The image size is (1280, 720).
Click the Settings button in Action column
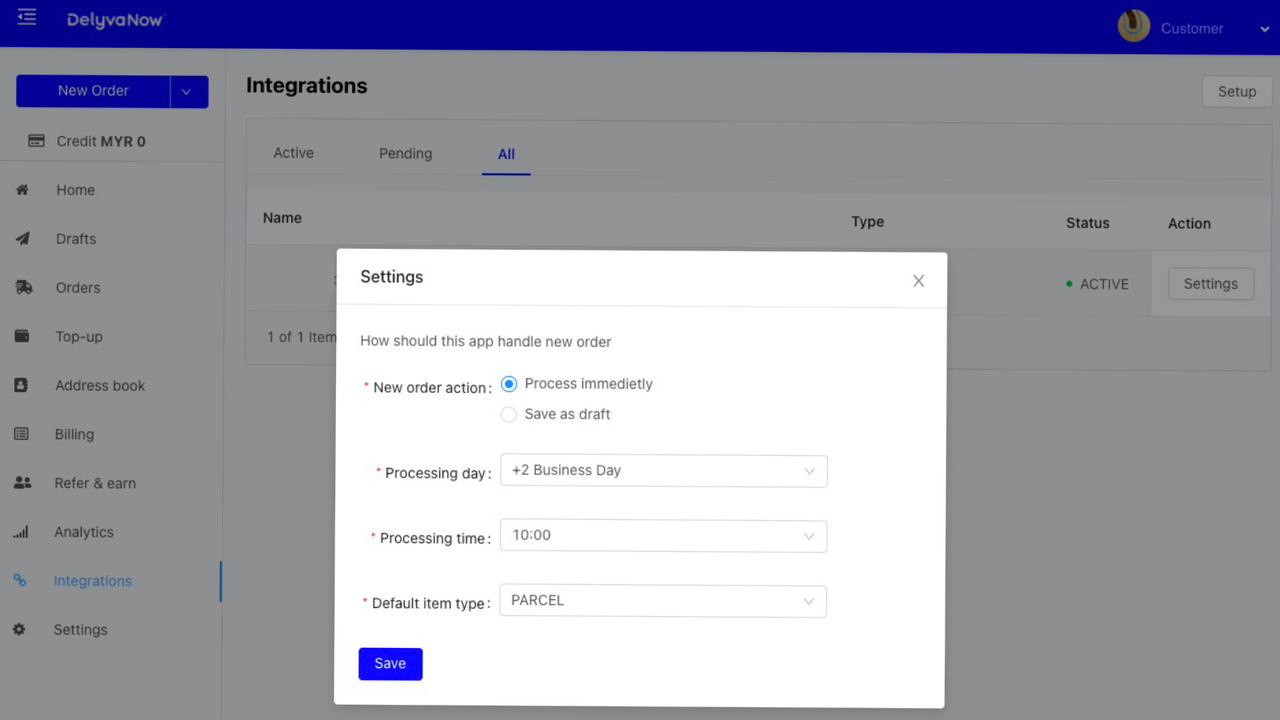(1211, 284)
